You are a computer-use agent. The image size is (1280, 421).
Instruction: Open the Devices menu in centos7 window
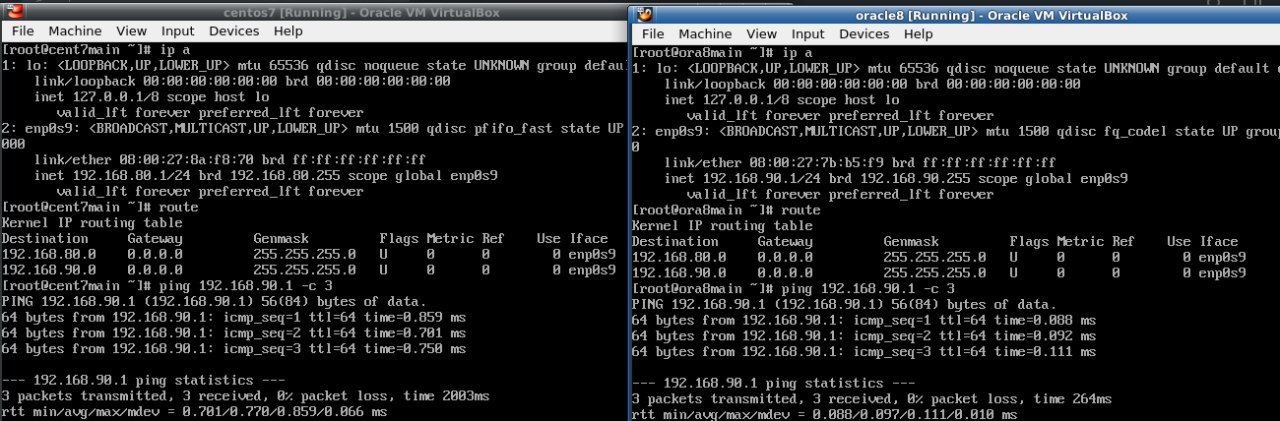pos(234,31)
